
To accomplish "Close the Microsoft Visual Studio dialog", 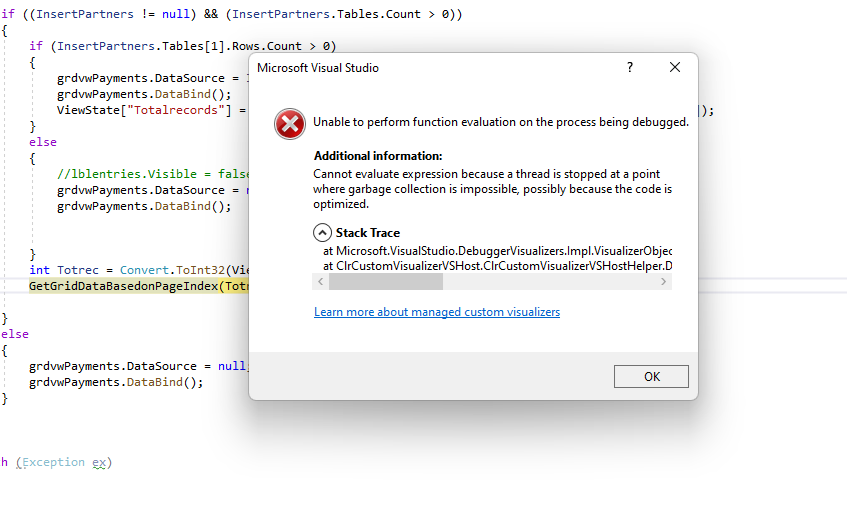I will click(675, 67).
